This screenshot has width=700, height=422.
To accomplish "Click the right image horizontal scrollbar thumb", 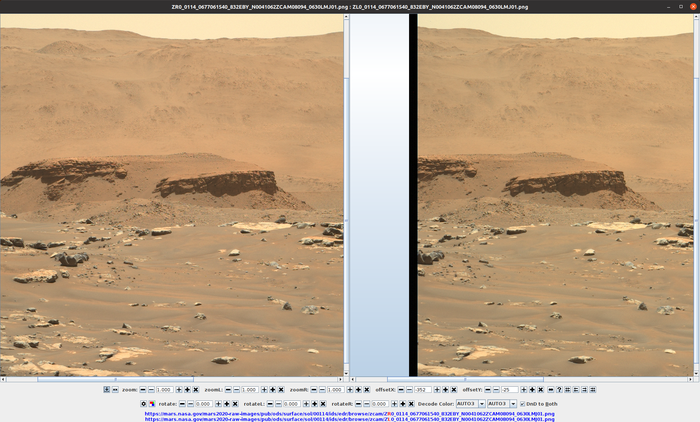I will point(465,380).
